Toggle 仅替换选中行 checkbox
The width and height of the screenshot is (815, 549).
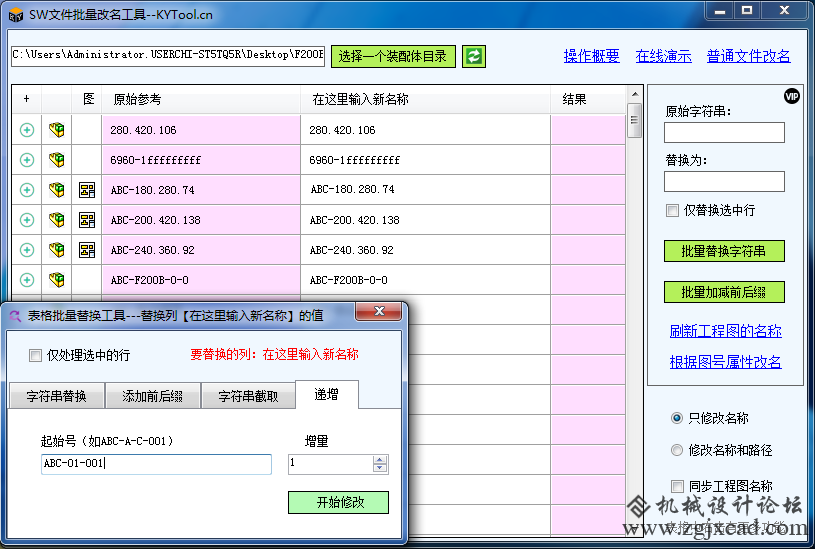tap(672, 210)
